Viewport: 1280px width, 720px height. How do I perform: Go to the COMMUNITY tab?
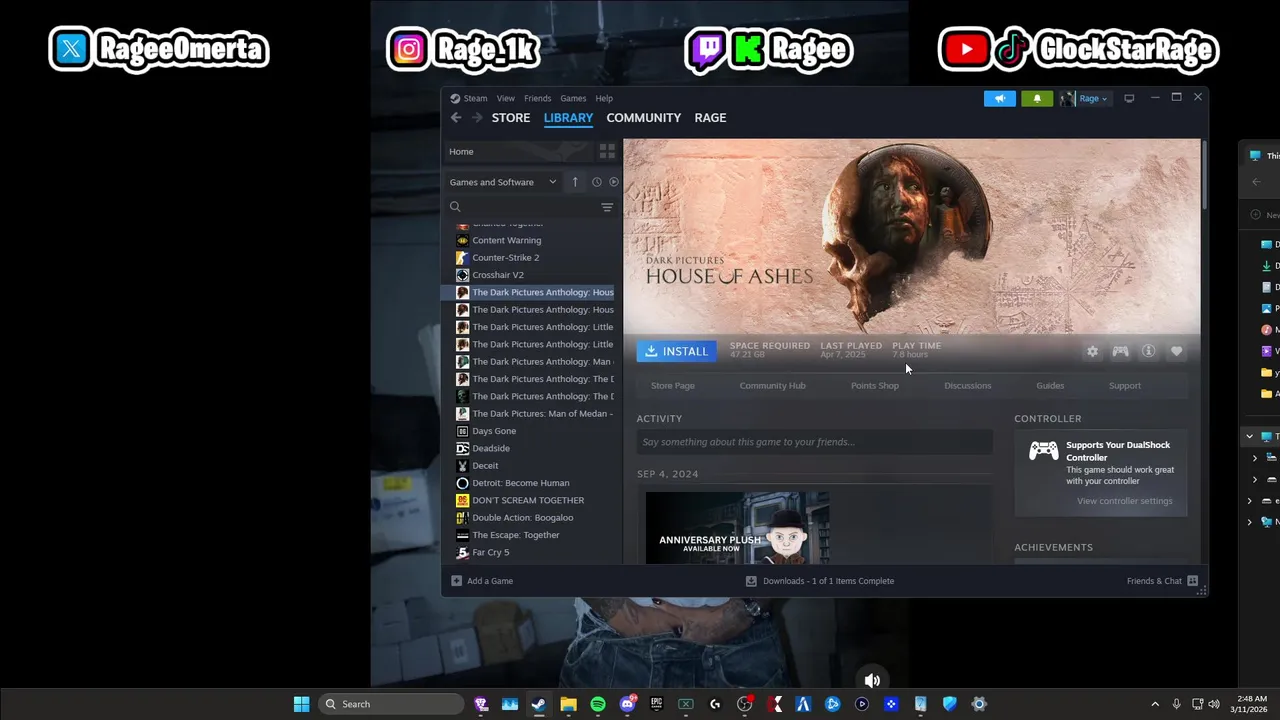tap(643, 118)
